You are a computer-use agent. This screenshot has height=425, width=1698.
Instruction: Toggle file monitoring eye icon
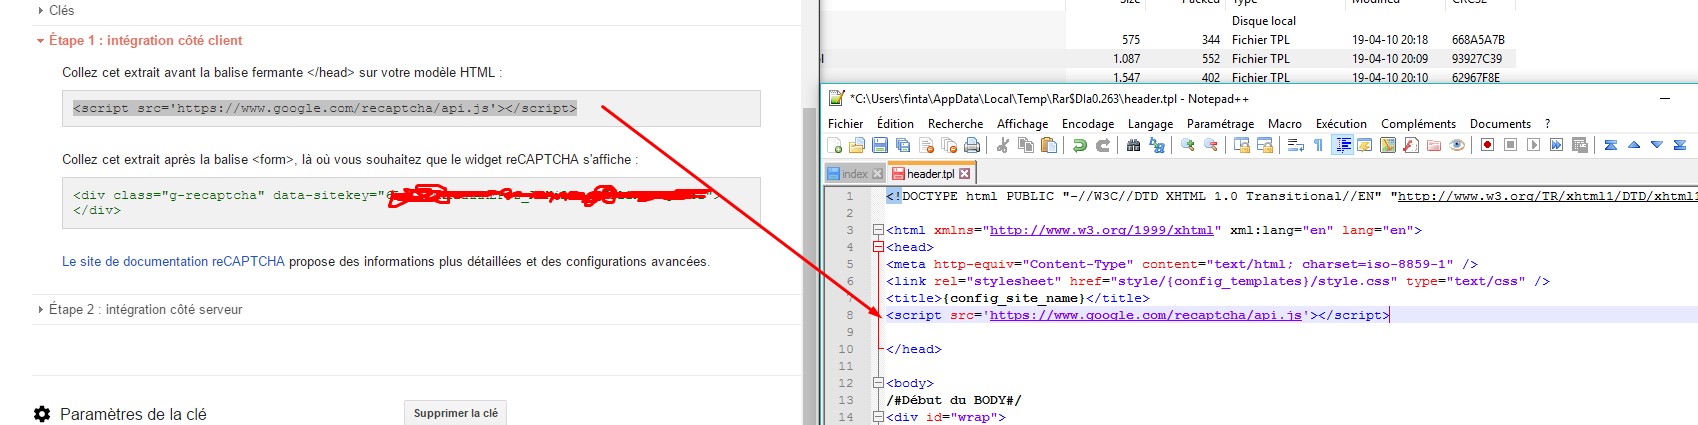tap(1457, 145)
